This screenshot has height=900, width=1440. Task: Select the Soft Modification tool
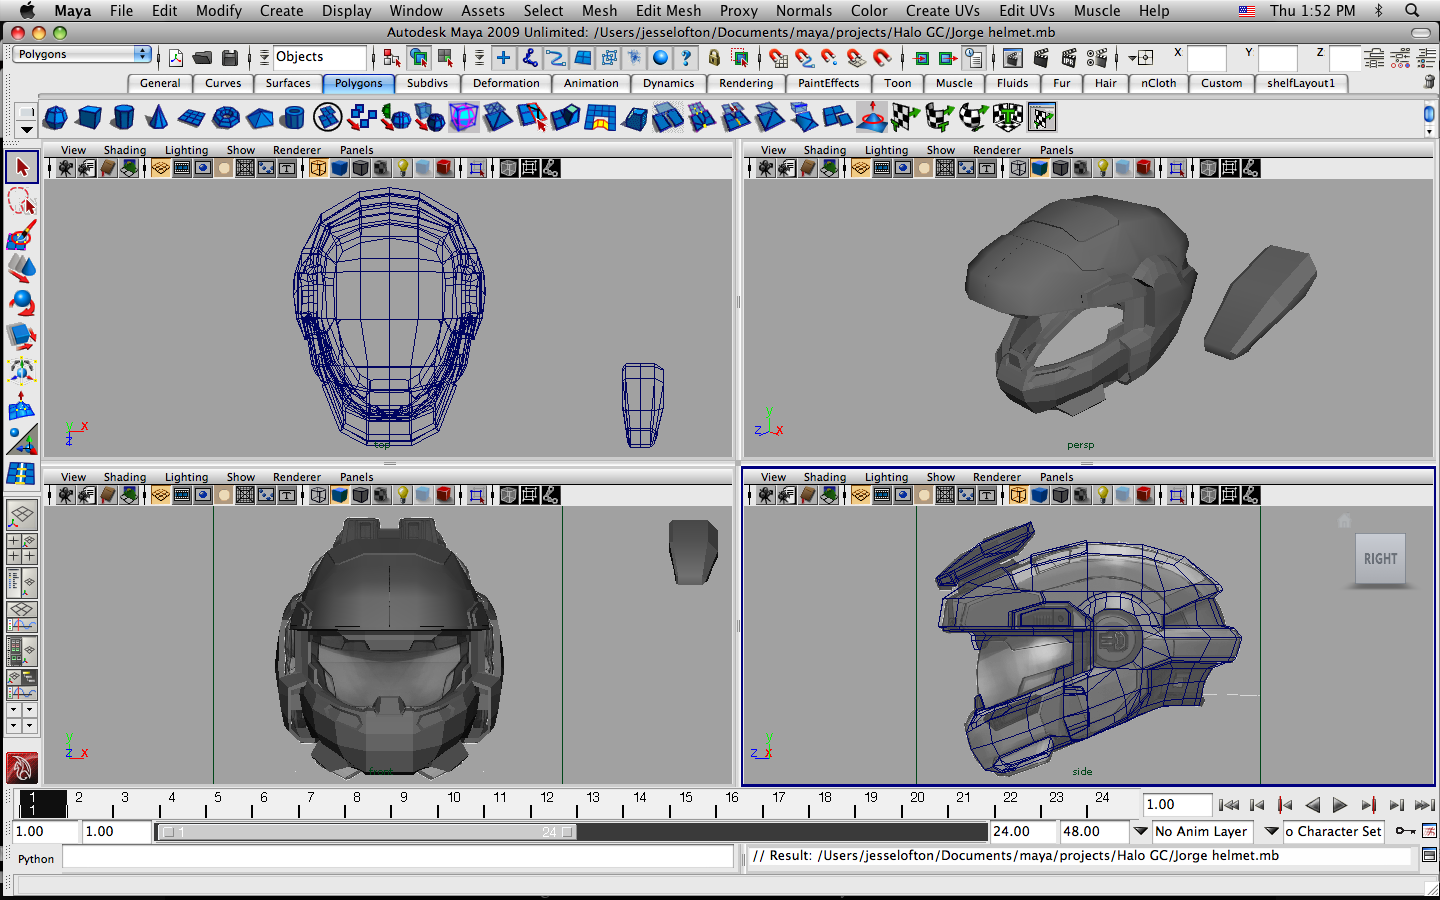(22, 405)
